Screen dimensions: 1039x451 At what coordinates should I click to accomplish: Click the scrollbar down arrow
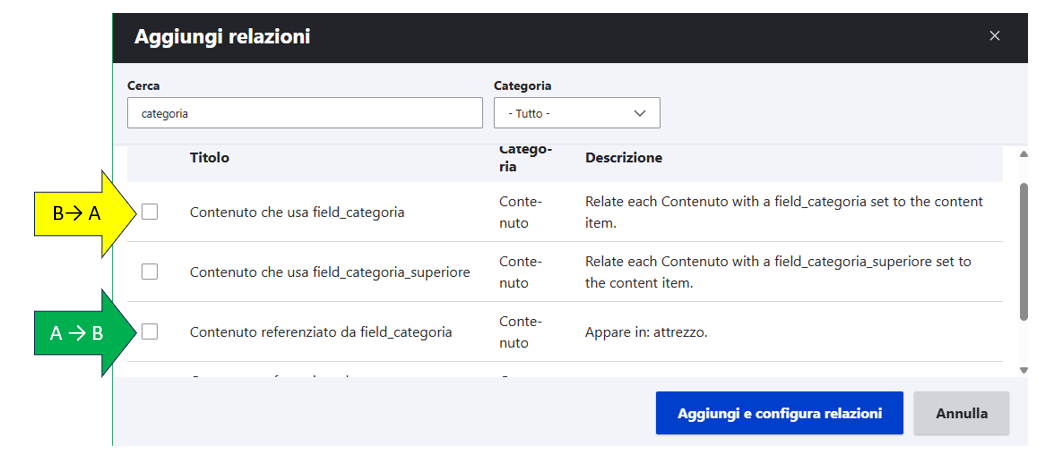(1022, 370)
